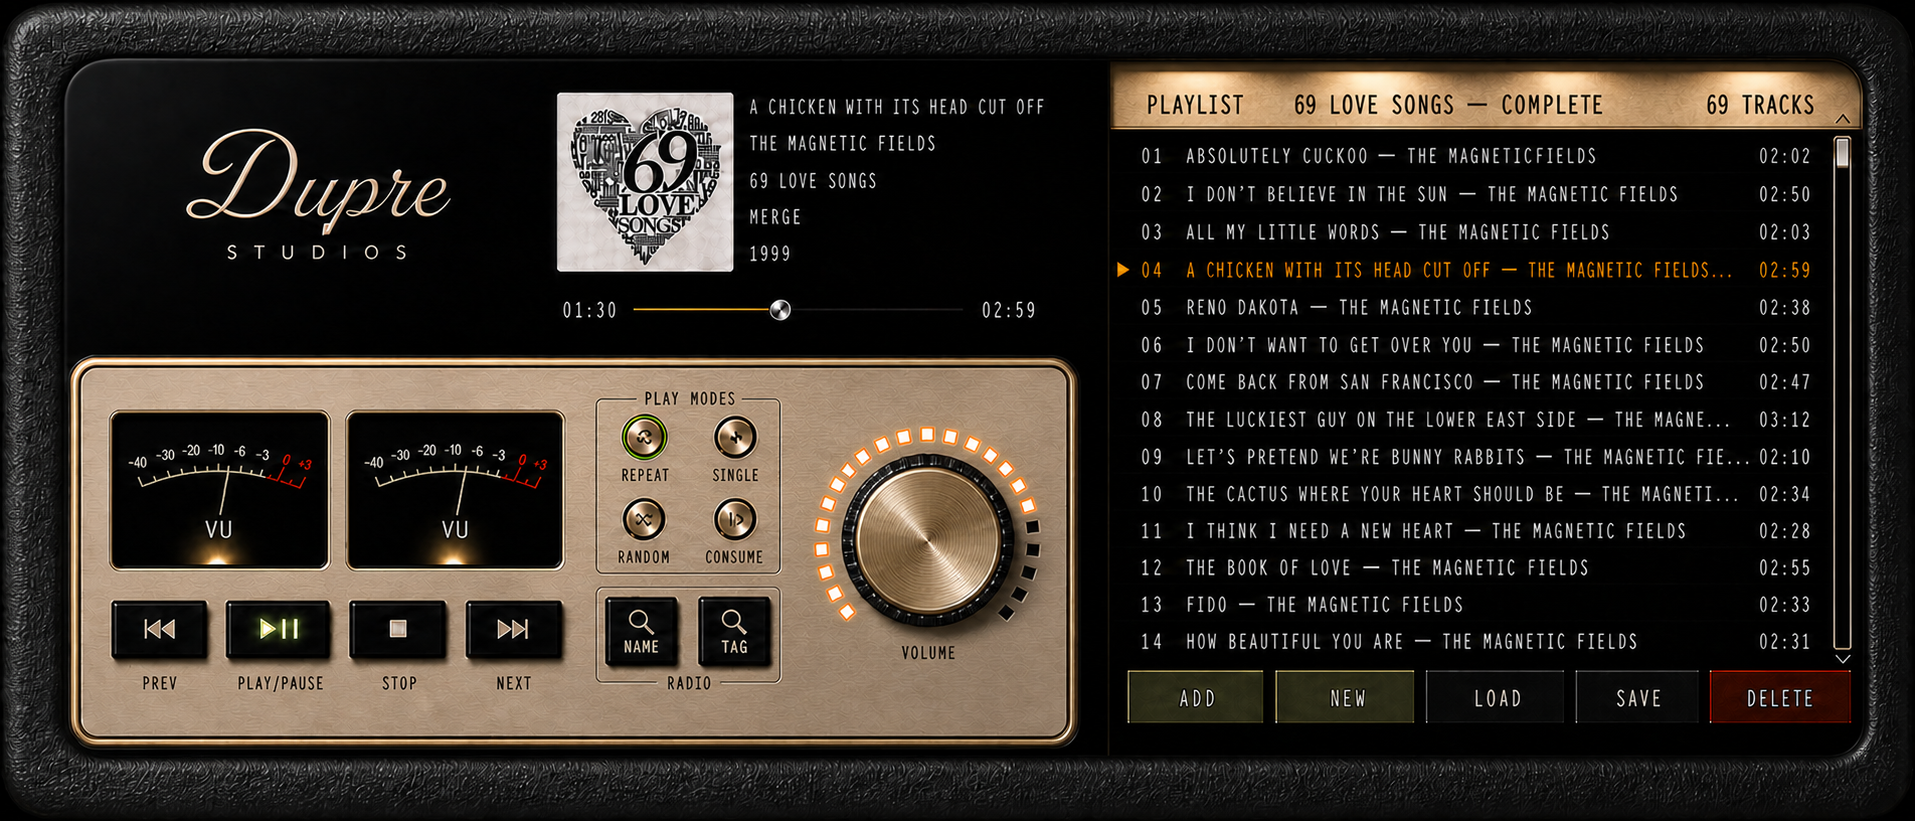Screen dimensions: 1915x821
Task: Click the 69 Love Songs album cover
Action: [x=645, y=182]
